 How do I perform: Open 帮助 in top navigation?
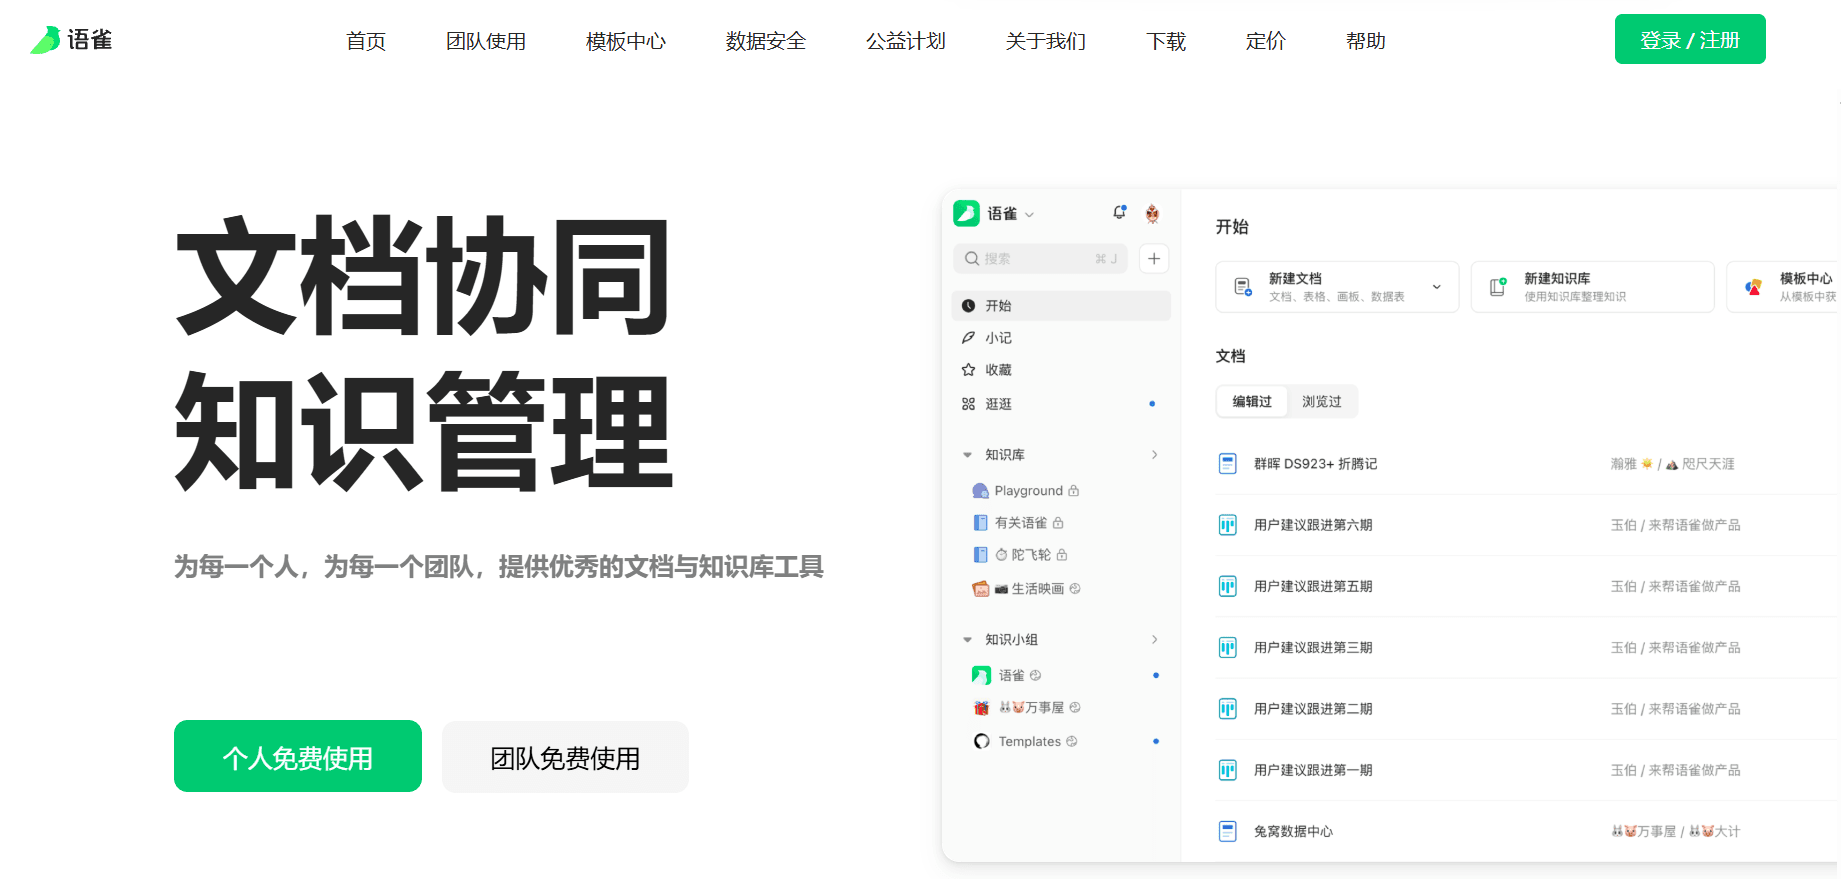click(x=1366, y=41)
